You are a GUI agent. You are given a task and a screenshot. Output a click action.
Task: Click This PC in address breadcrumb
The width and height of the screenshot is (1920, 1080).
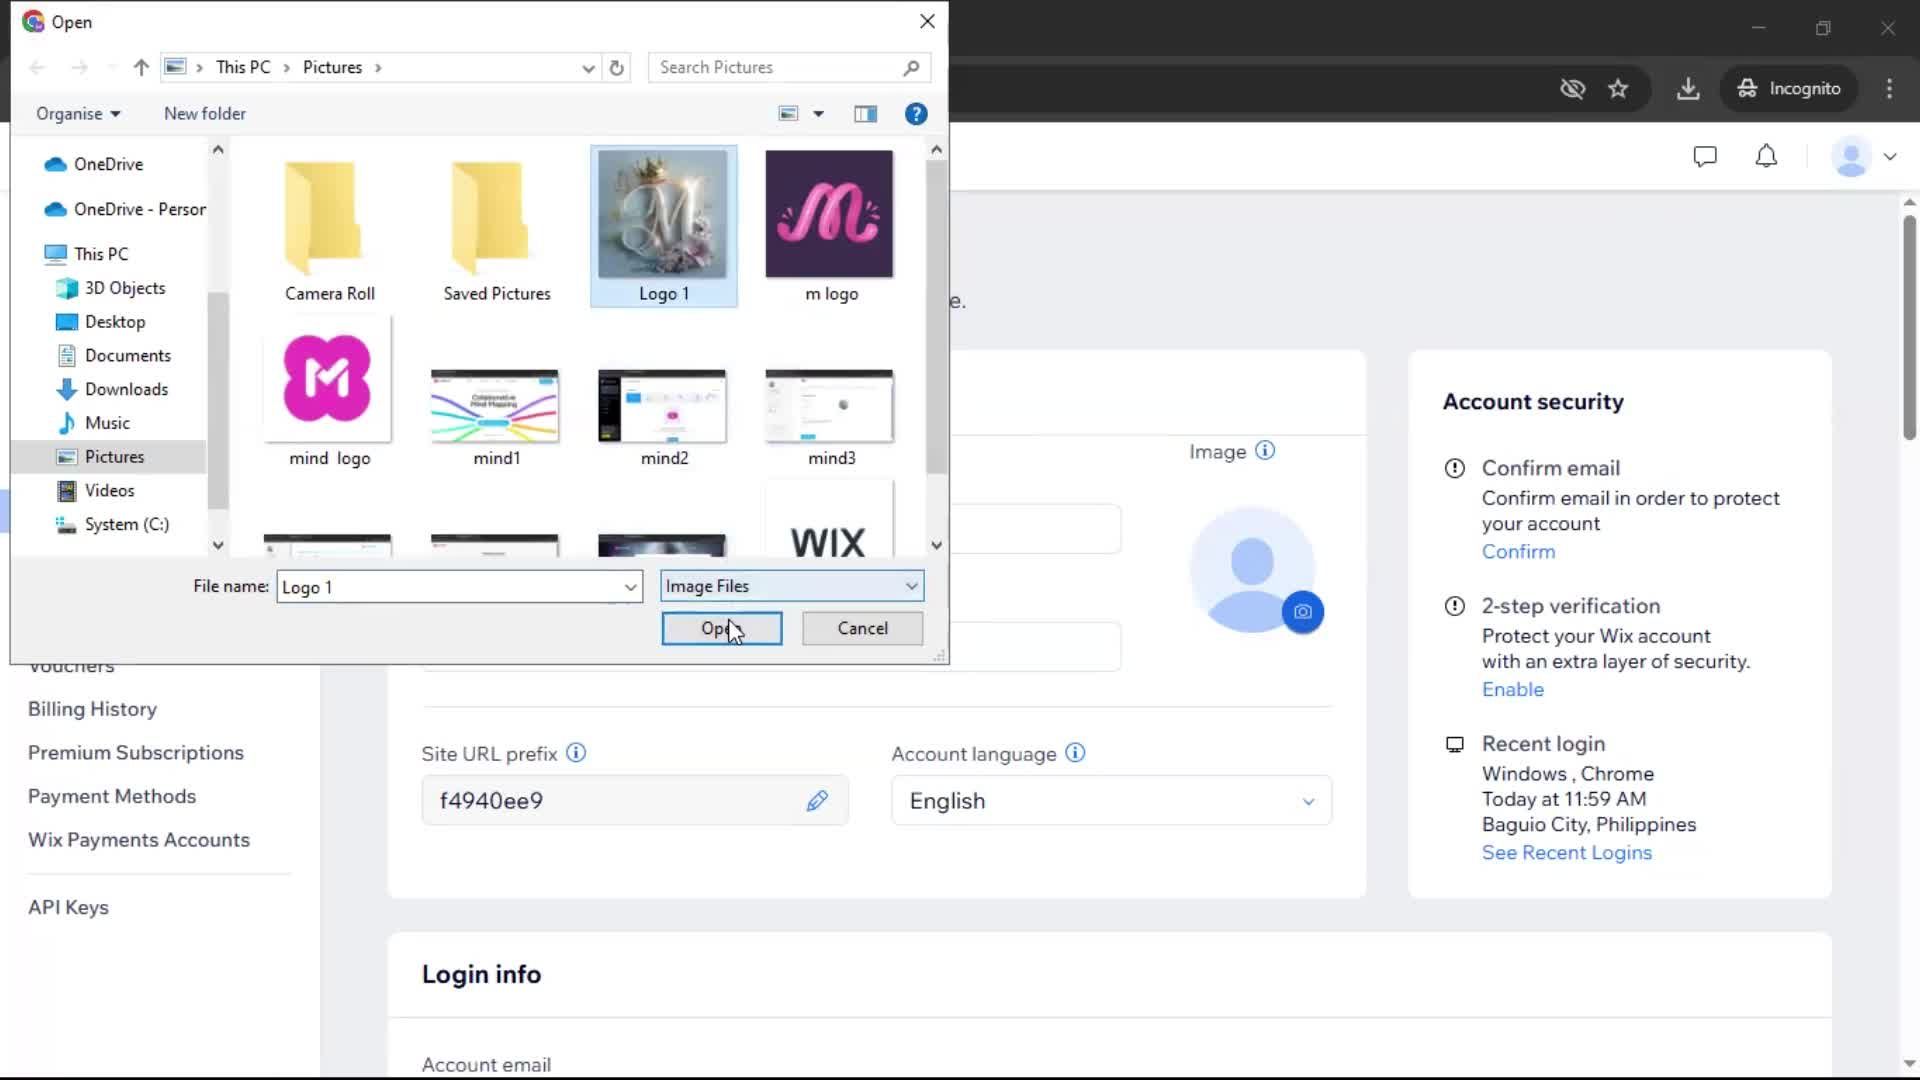point(243,67)
